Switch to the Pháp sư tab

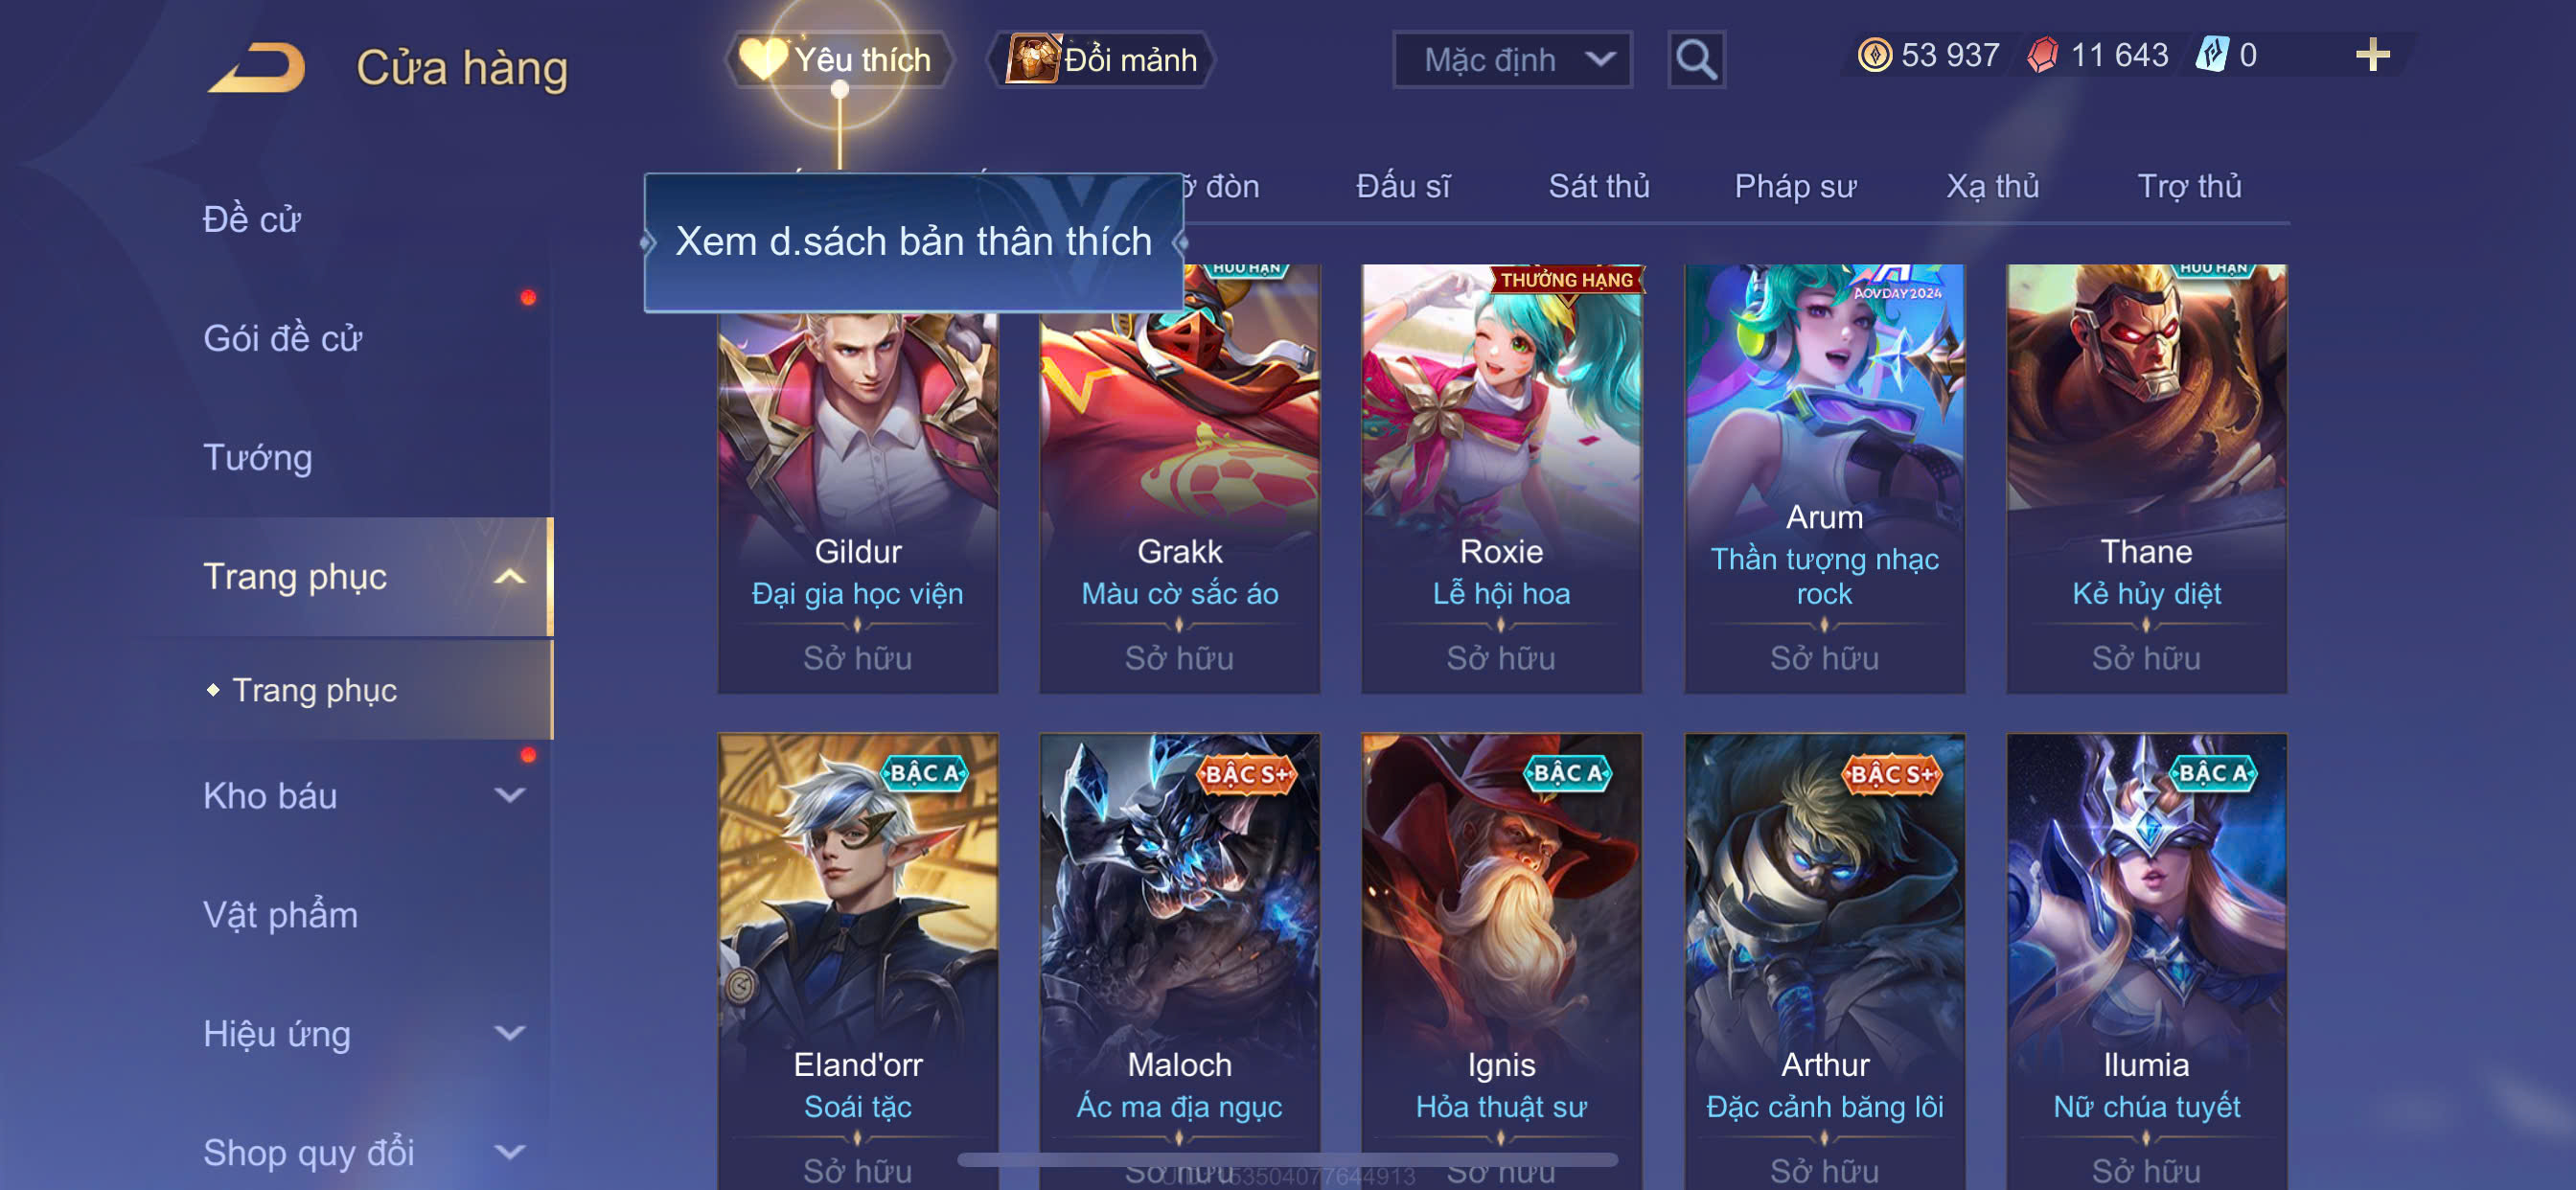[1794, 187]
